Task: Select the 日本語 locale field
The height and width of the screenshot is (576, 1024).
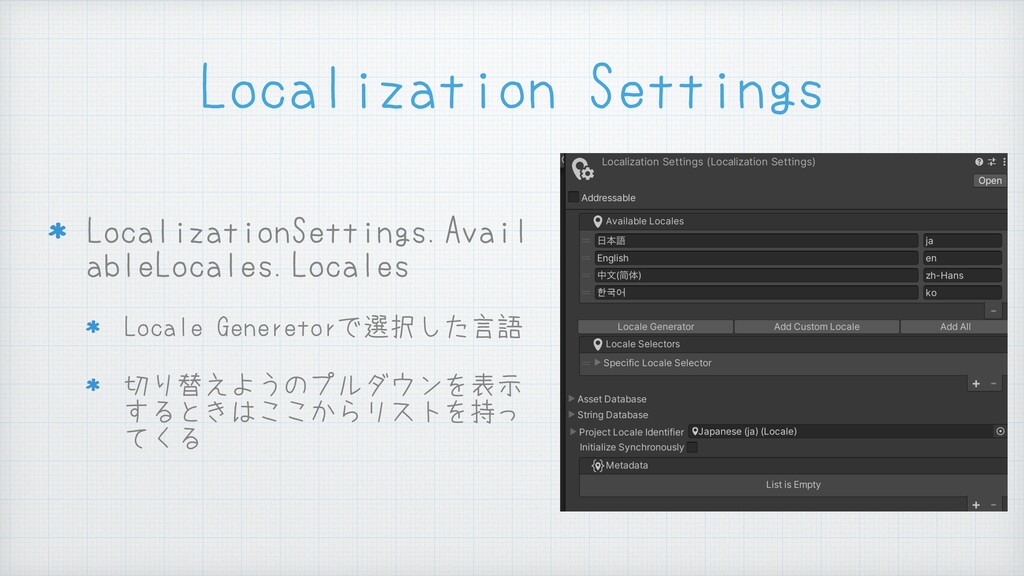Action: [756, 241]
